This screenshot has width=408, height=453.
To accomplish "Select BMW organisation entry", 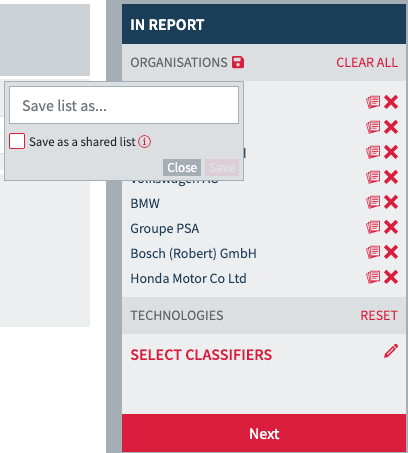I will [145, 203].
